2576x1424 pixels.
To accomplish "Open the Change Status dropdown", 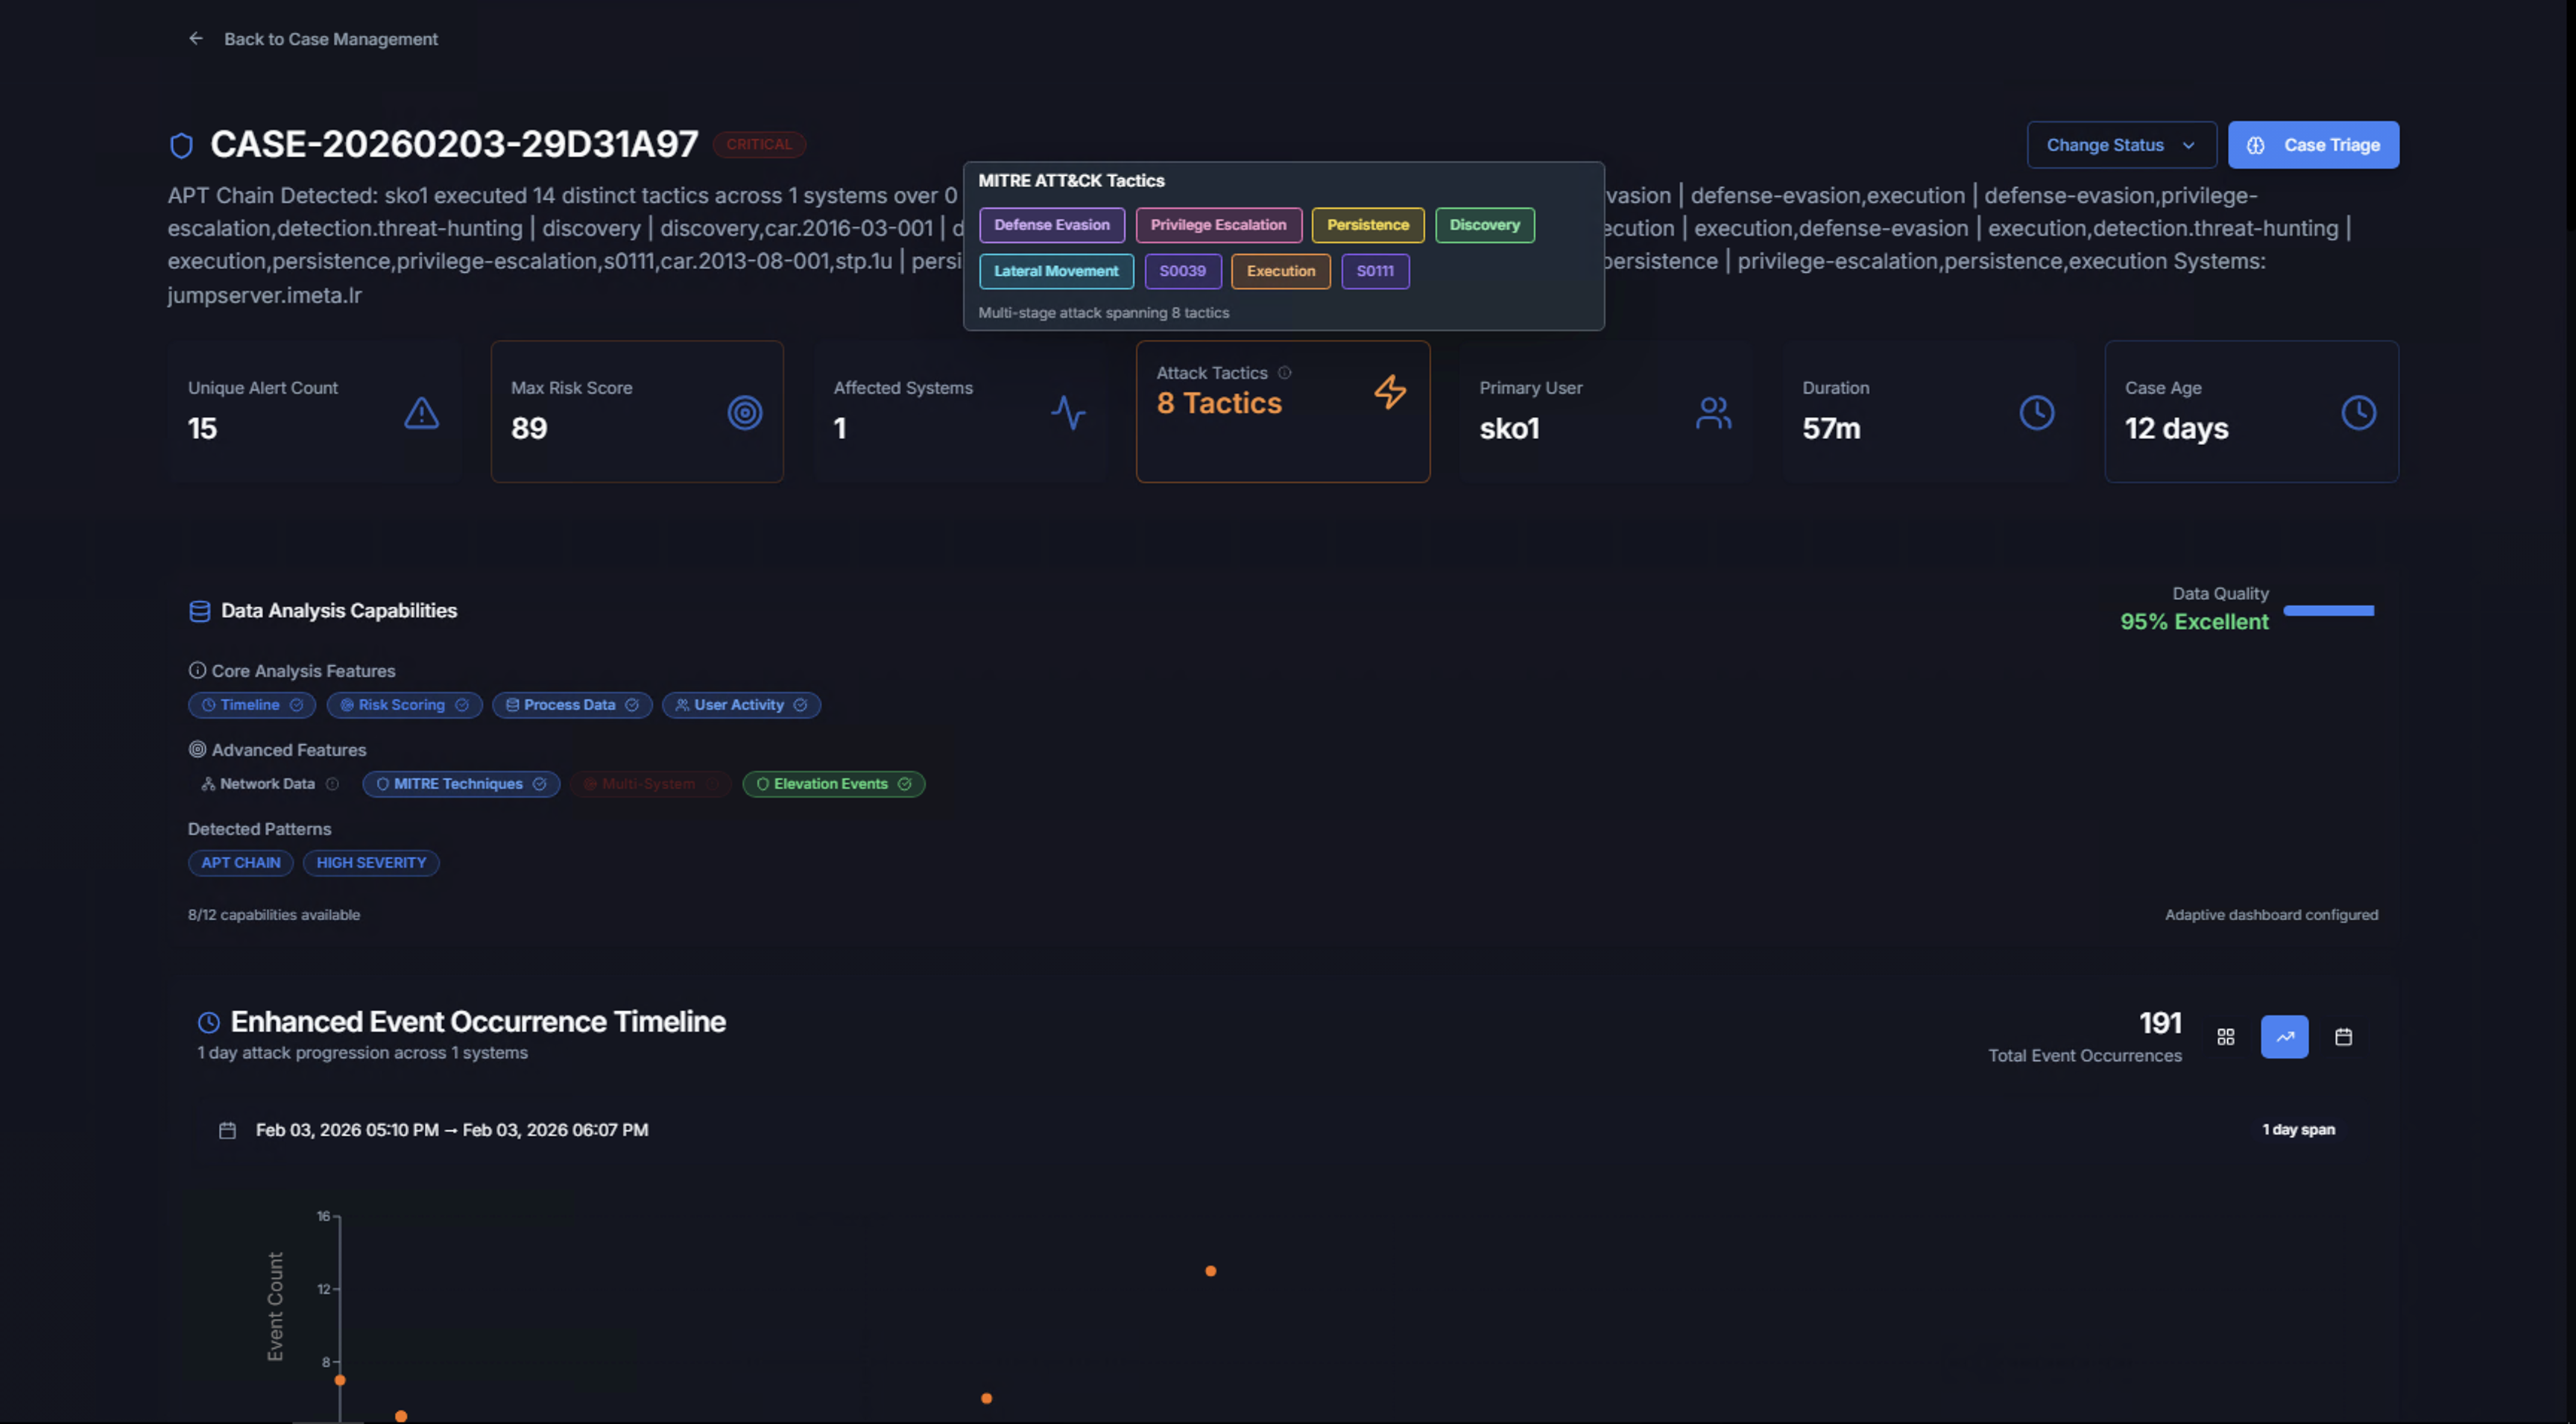I will pos(2120,146).
